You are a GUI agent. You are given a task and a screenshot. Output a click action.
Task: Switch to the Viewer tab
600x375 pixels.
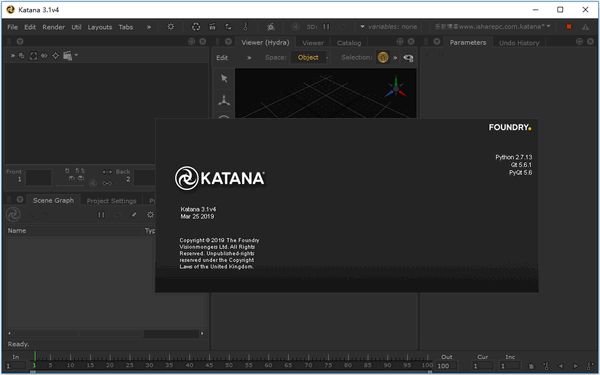pyautogui.click(x=313, y=43)
